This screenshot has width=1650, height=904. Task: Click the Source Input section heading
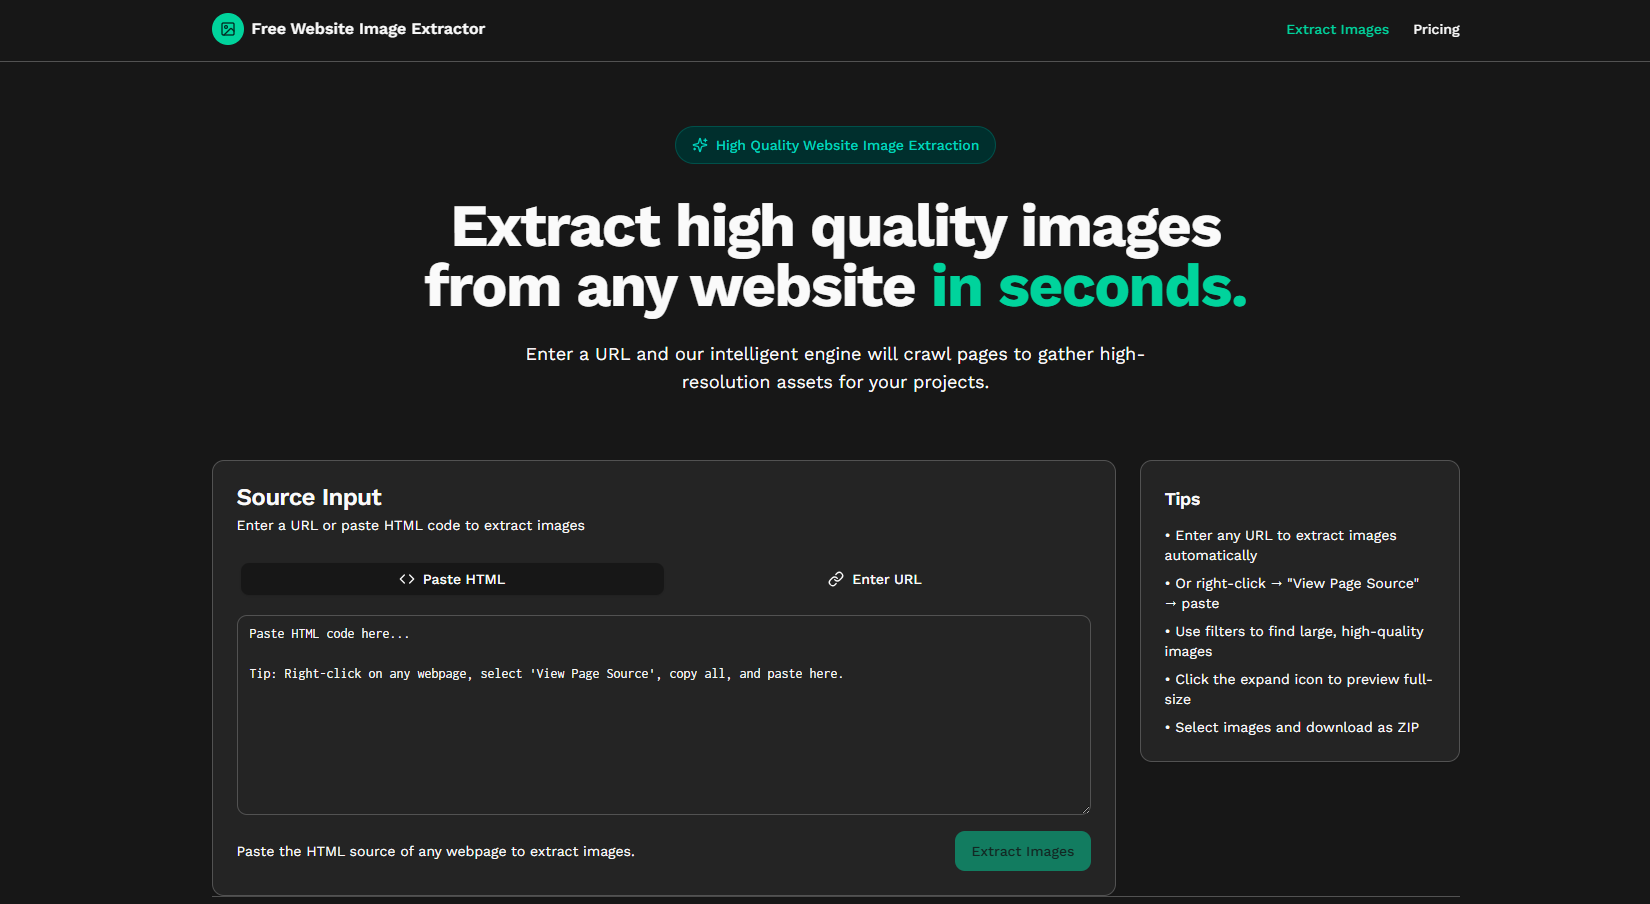pos(309,497)
